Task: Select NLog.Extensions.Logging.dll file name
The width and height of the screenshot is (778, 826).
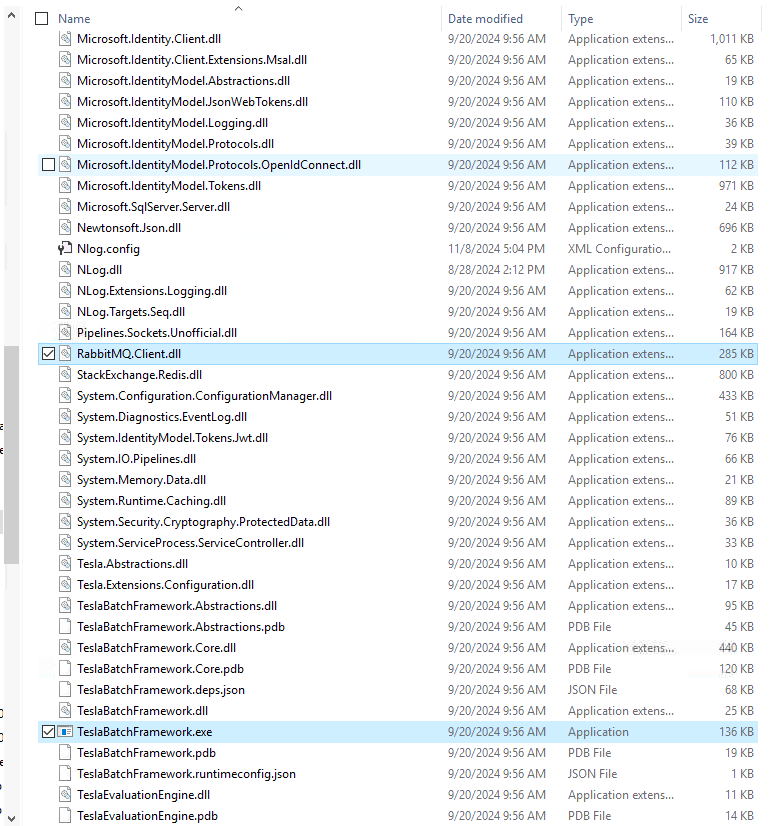Action: 152,291
